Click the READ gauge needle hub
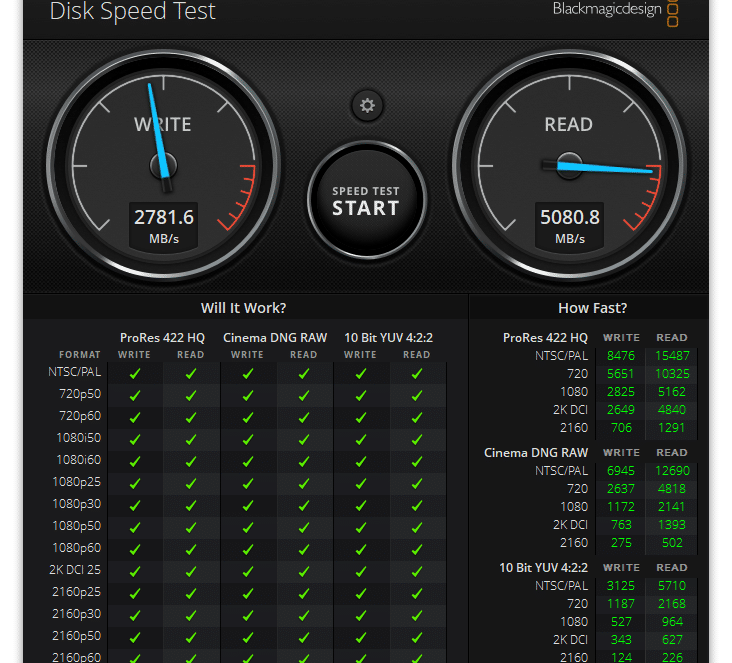The width and height of the screenshot is (732, 663). tap(570, 166)
